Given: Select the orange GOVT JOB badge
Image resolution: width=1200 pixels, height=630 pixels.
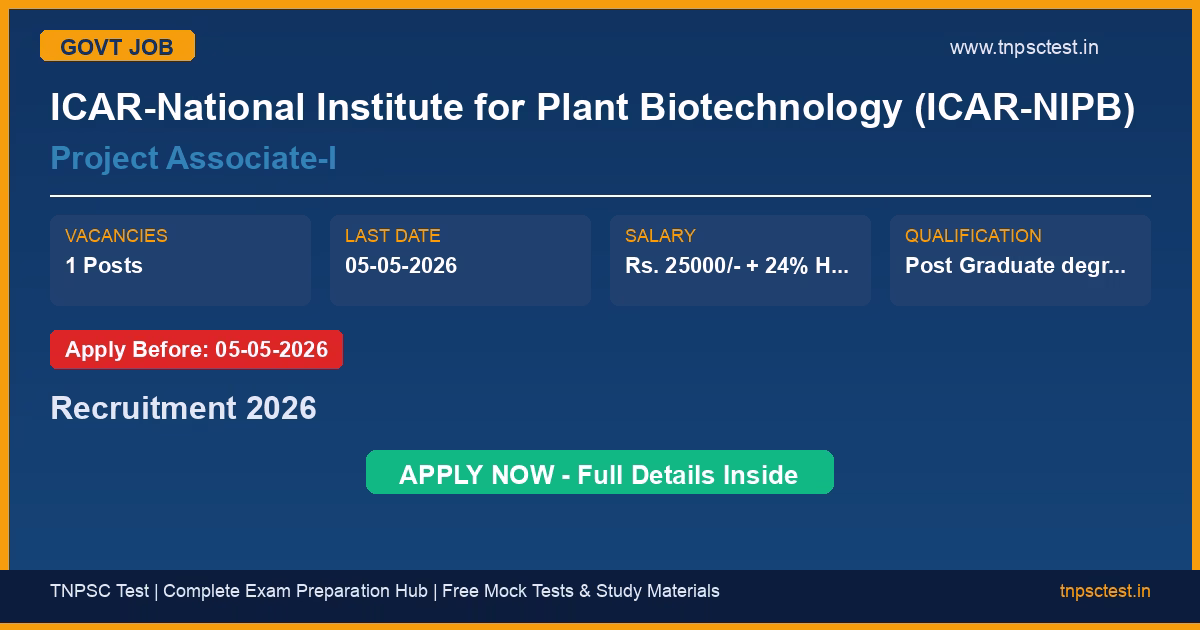Looking at the screenshot, I should (x=117, y=46).
